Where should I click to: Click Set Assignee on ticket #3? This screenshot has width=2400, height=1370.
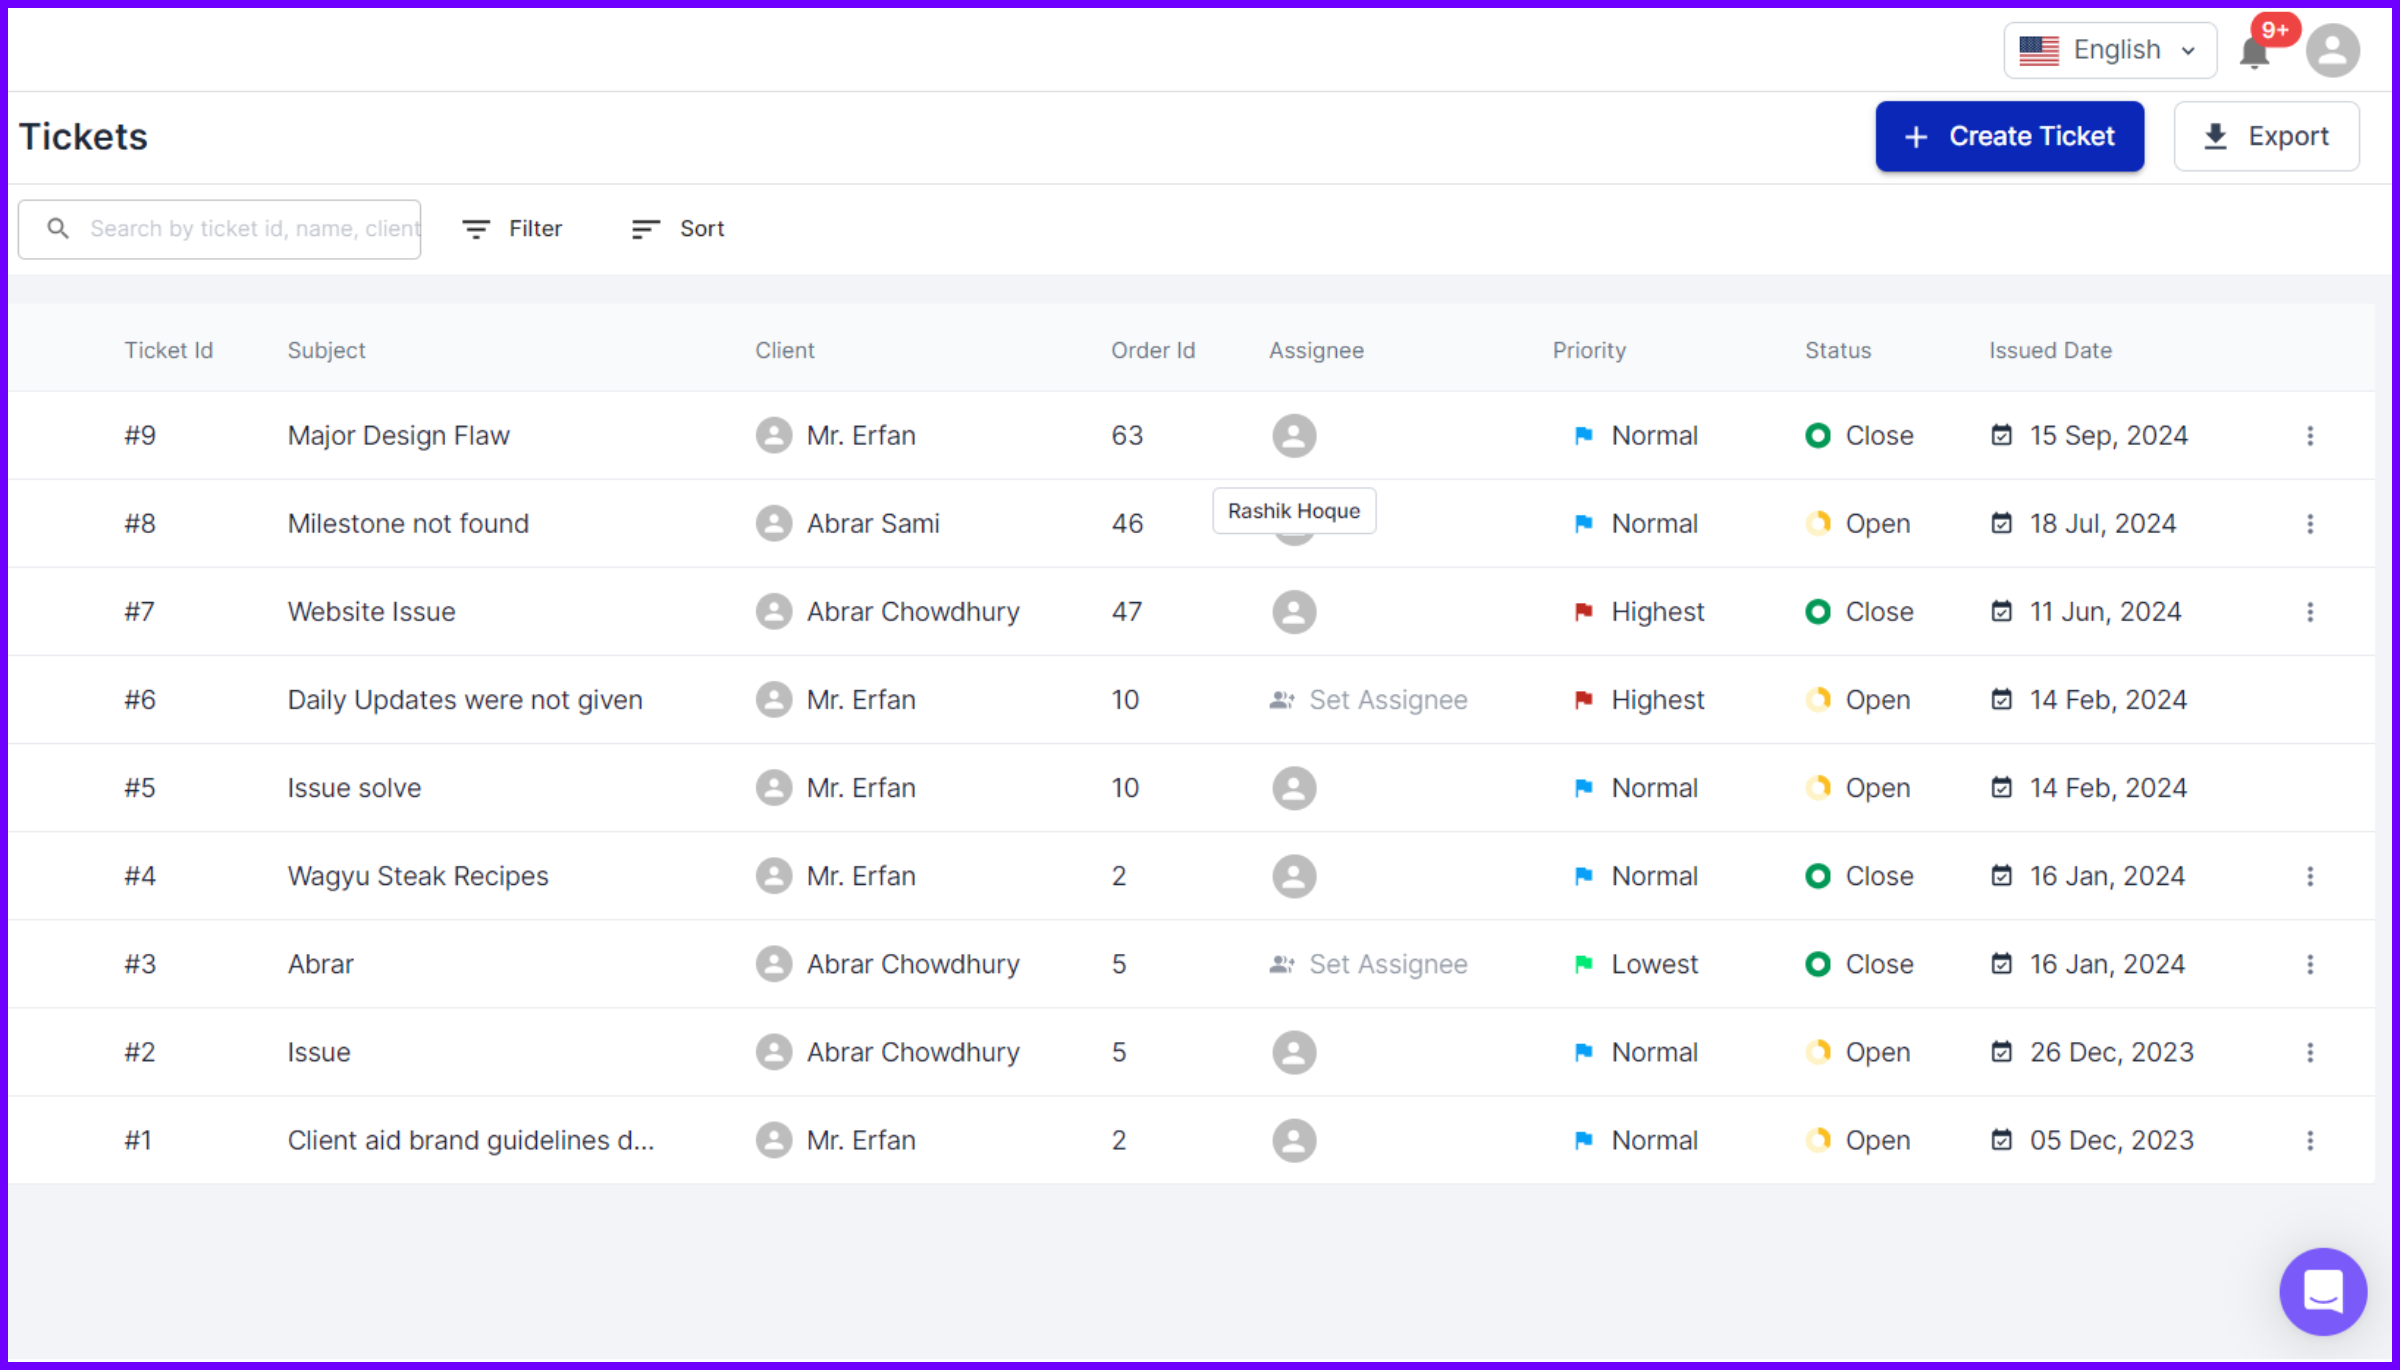click(1368, 965)
